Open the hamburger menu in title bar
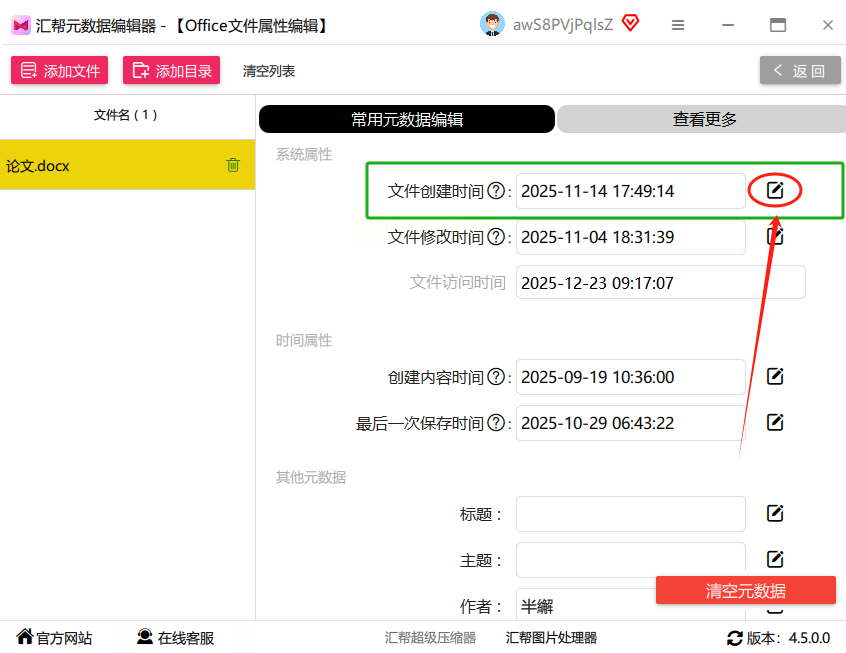Image resolution: width=846 pixels, height=653 pixels. 678,25
